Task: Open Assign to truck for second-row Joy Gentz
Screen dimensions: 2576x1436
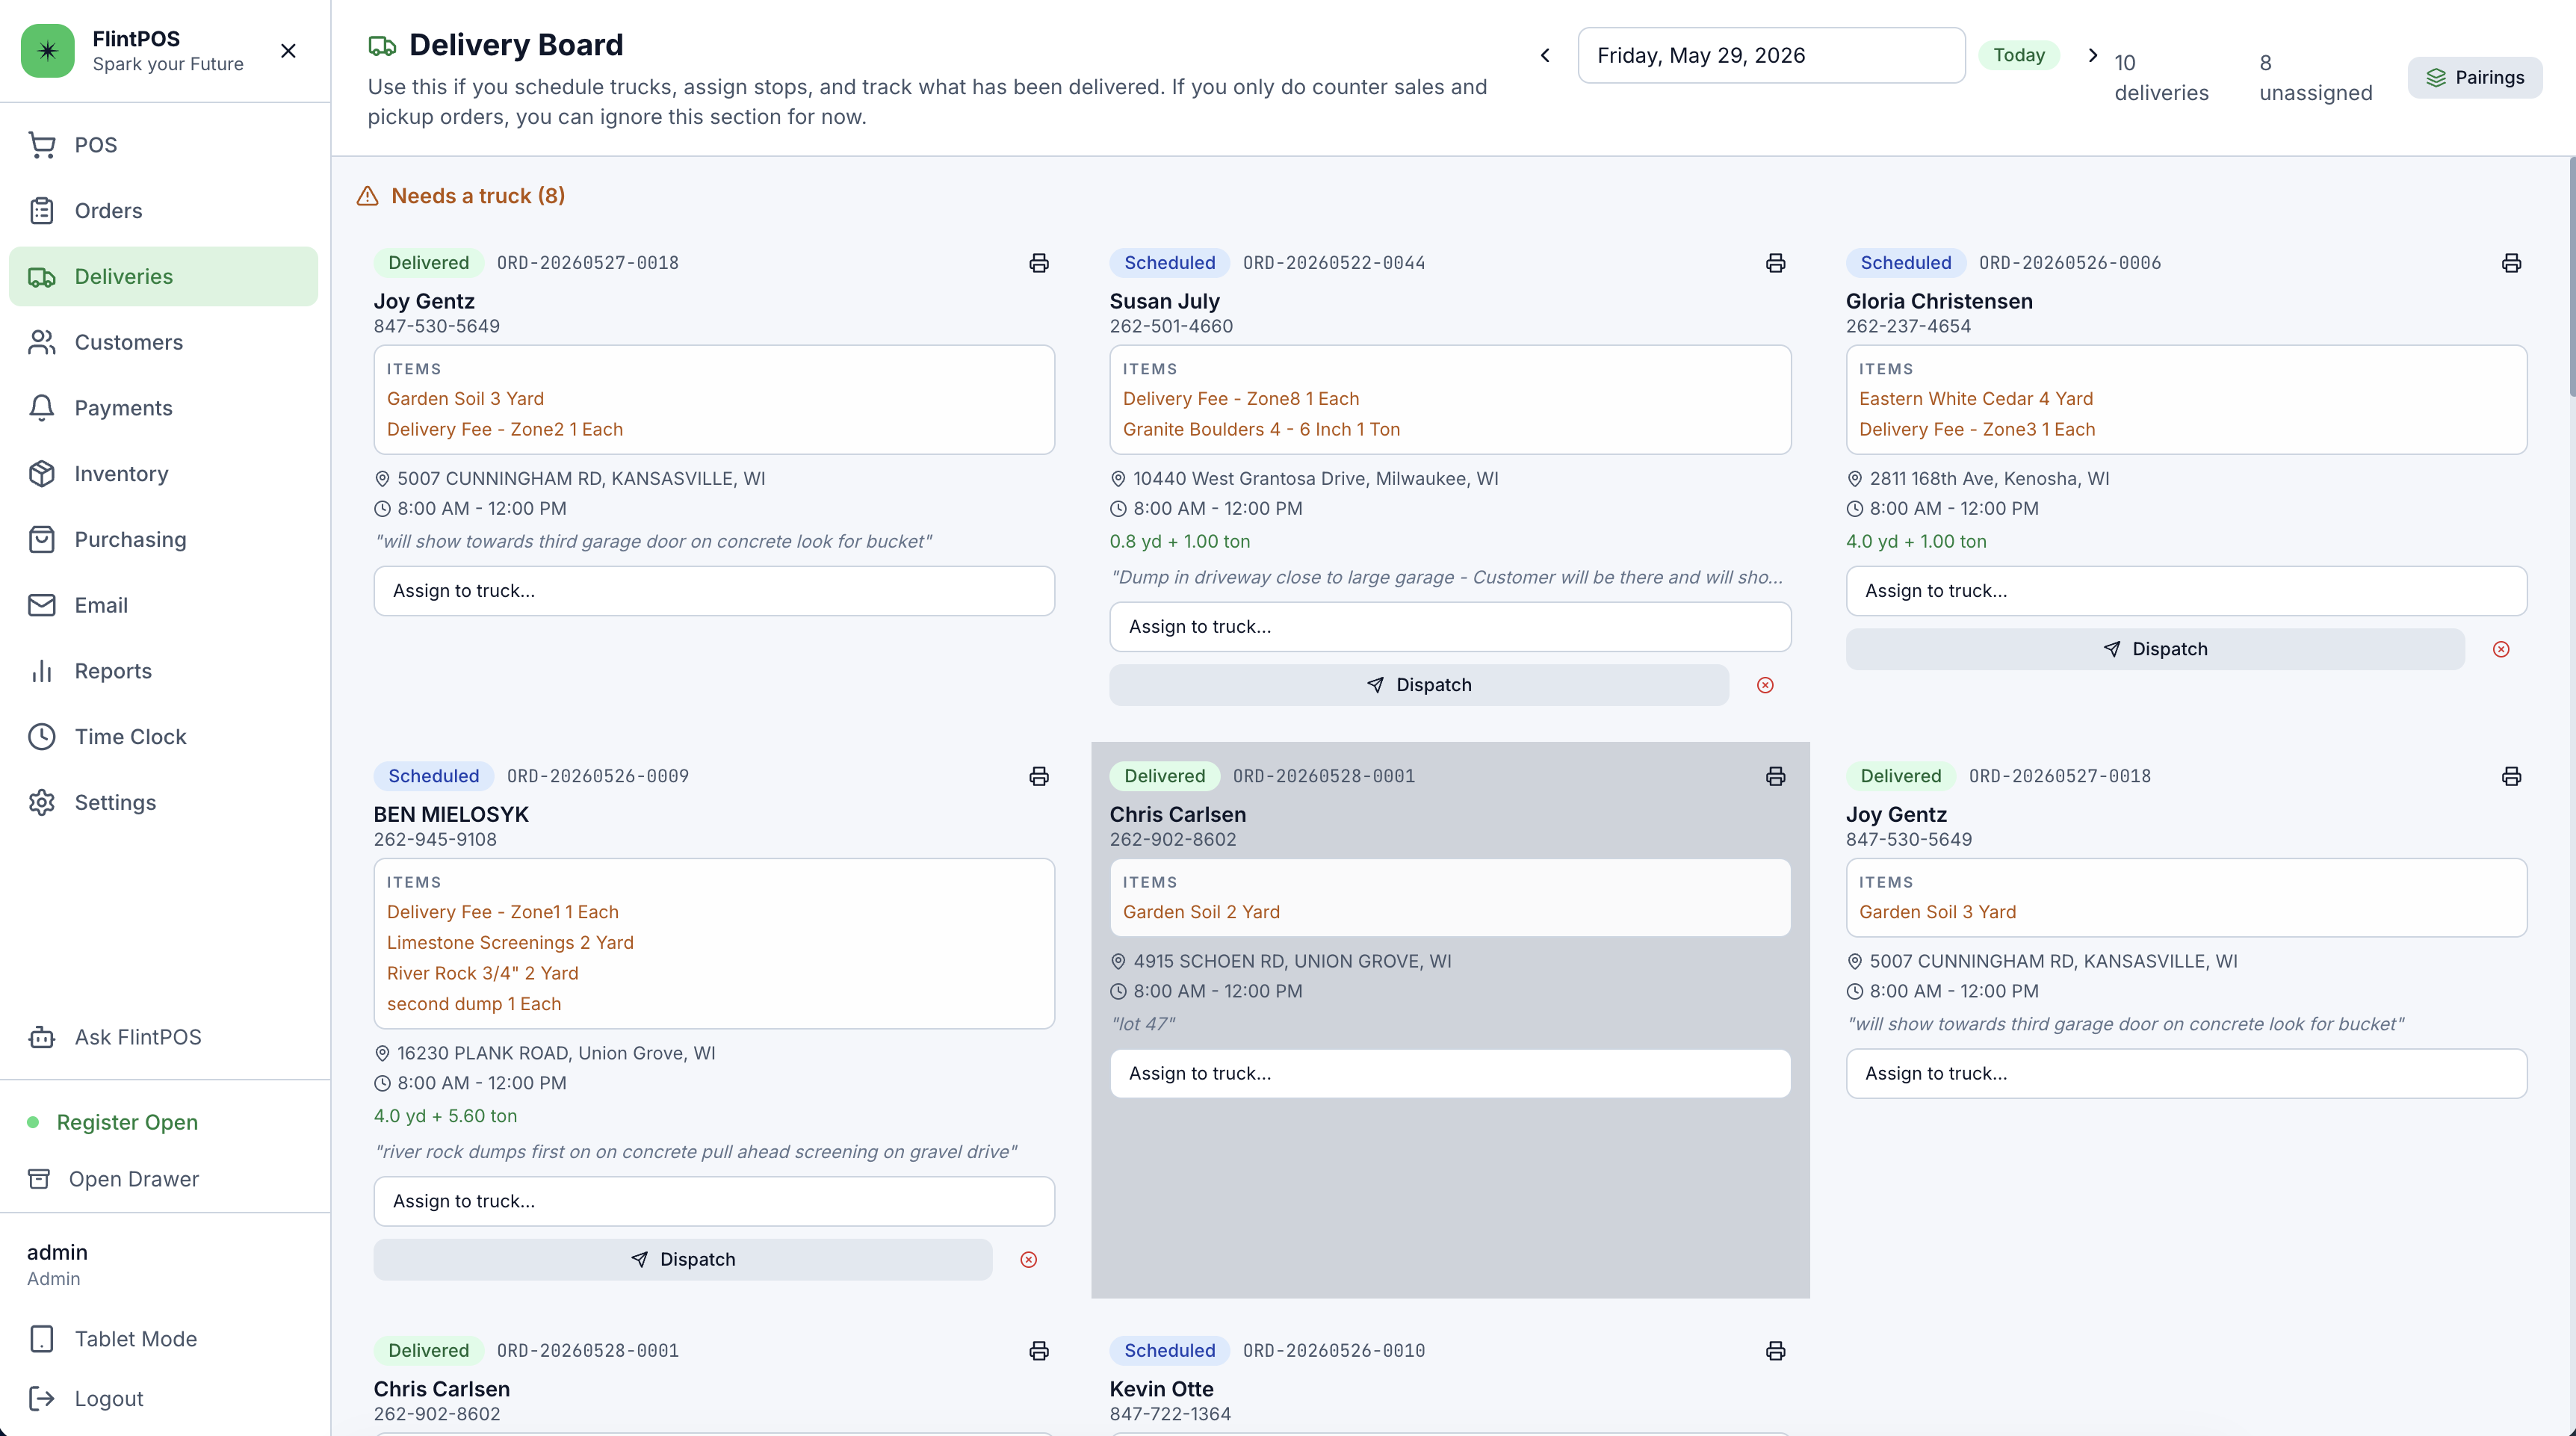Action: 2186,1073
